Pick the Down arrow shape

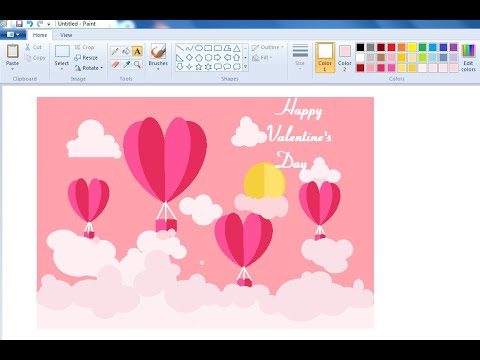180,67
